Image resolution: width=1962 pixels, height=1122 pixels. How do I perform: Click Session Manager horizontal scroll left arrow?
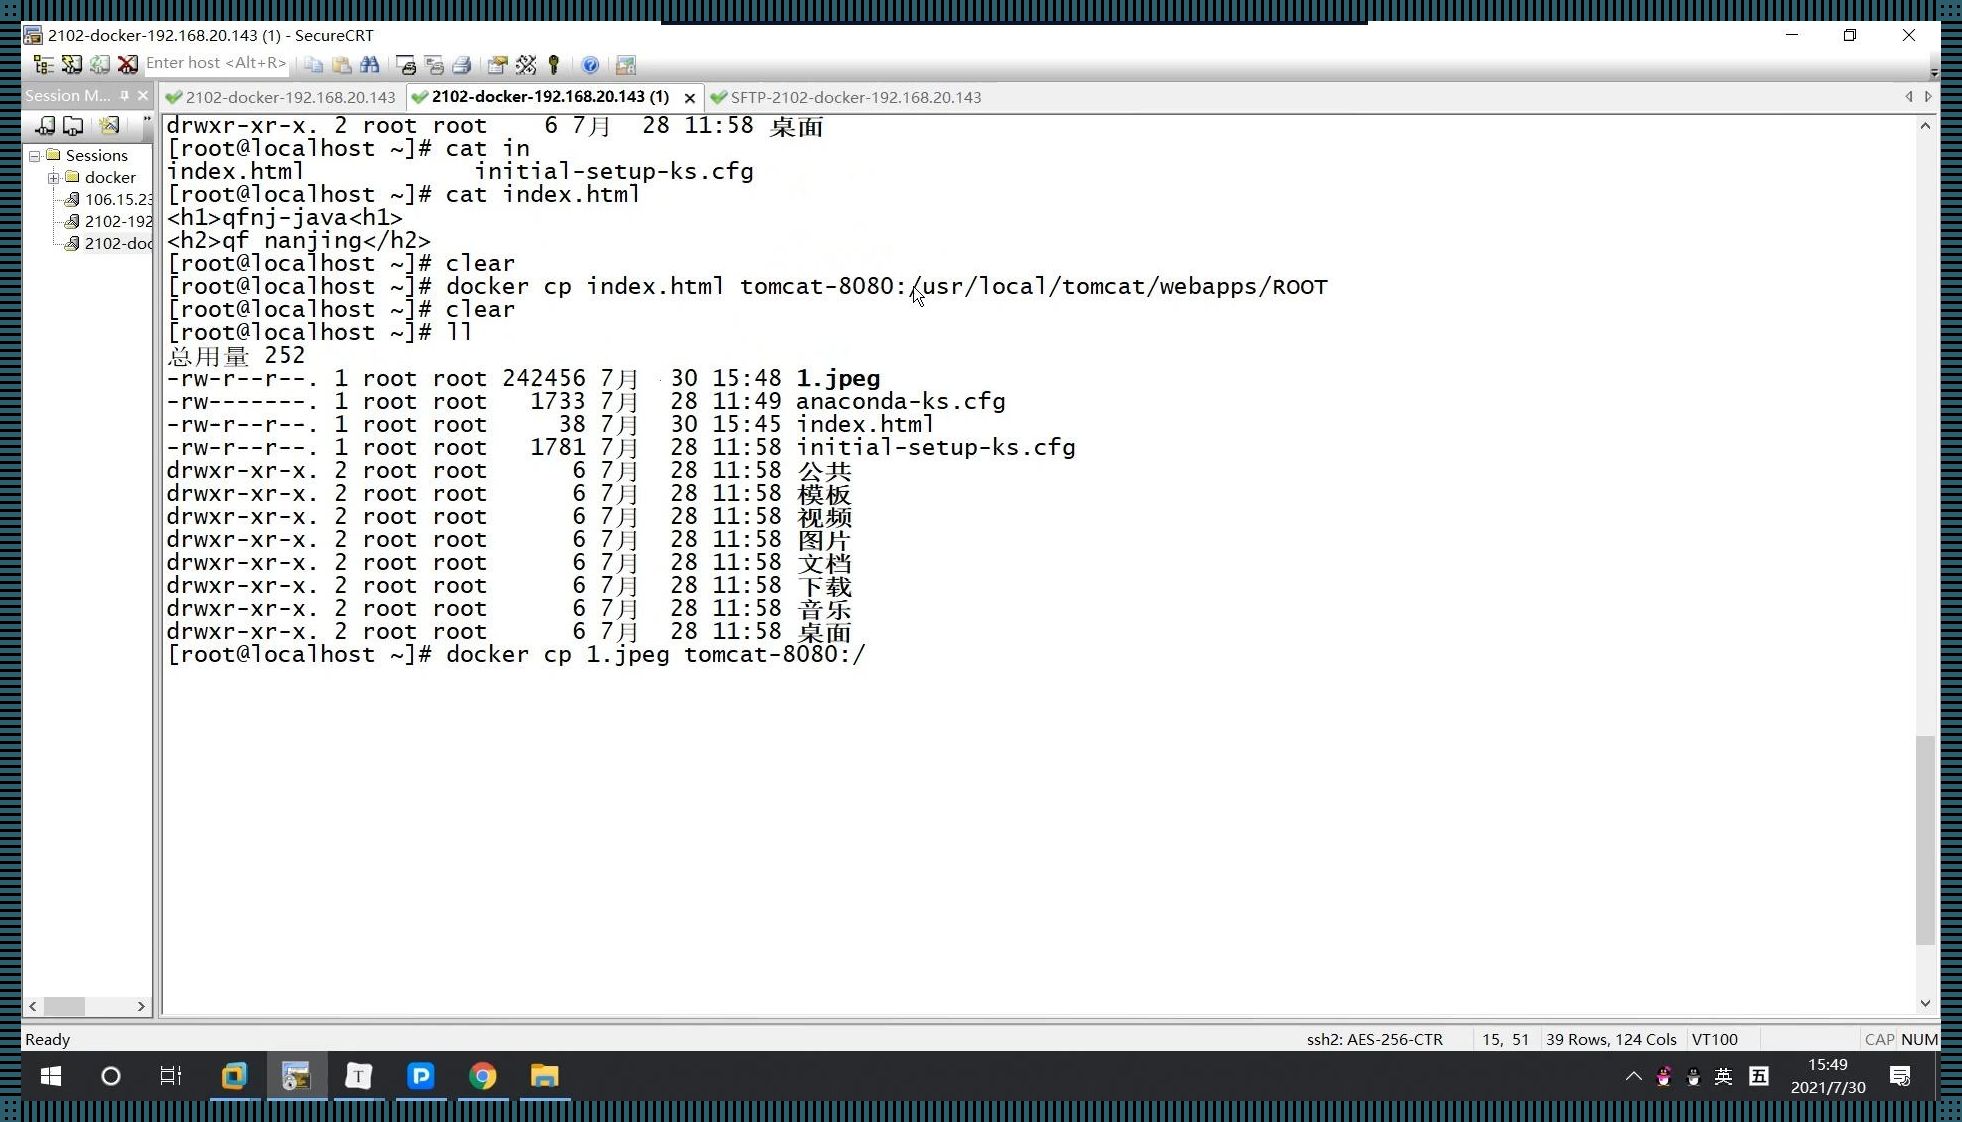[33, 1006]
